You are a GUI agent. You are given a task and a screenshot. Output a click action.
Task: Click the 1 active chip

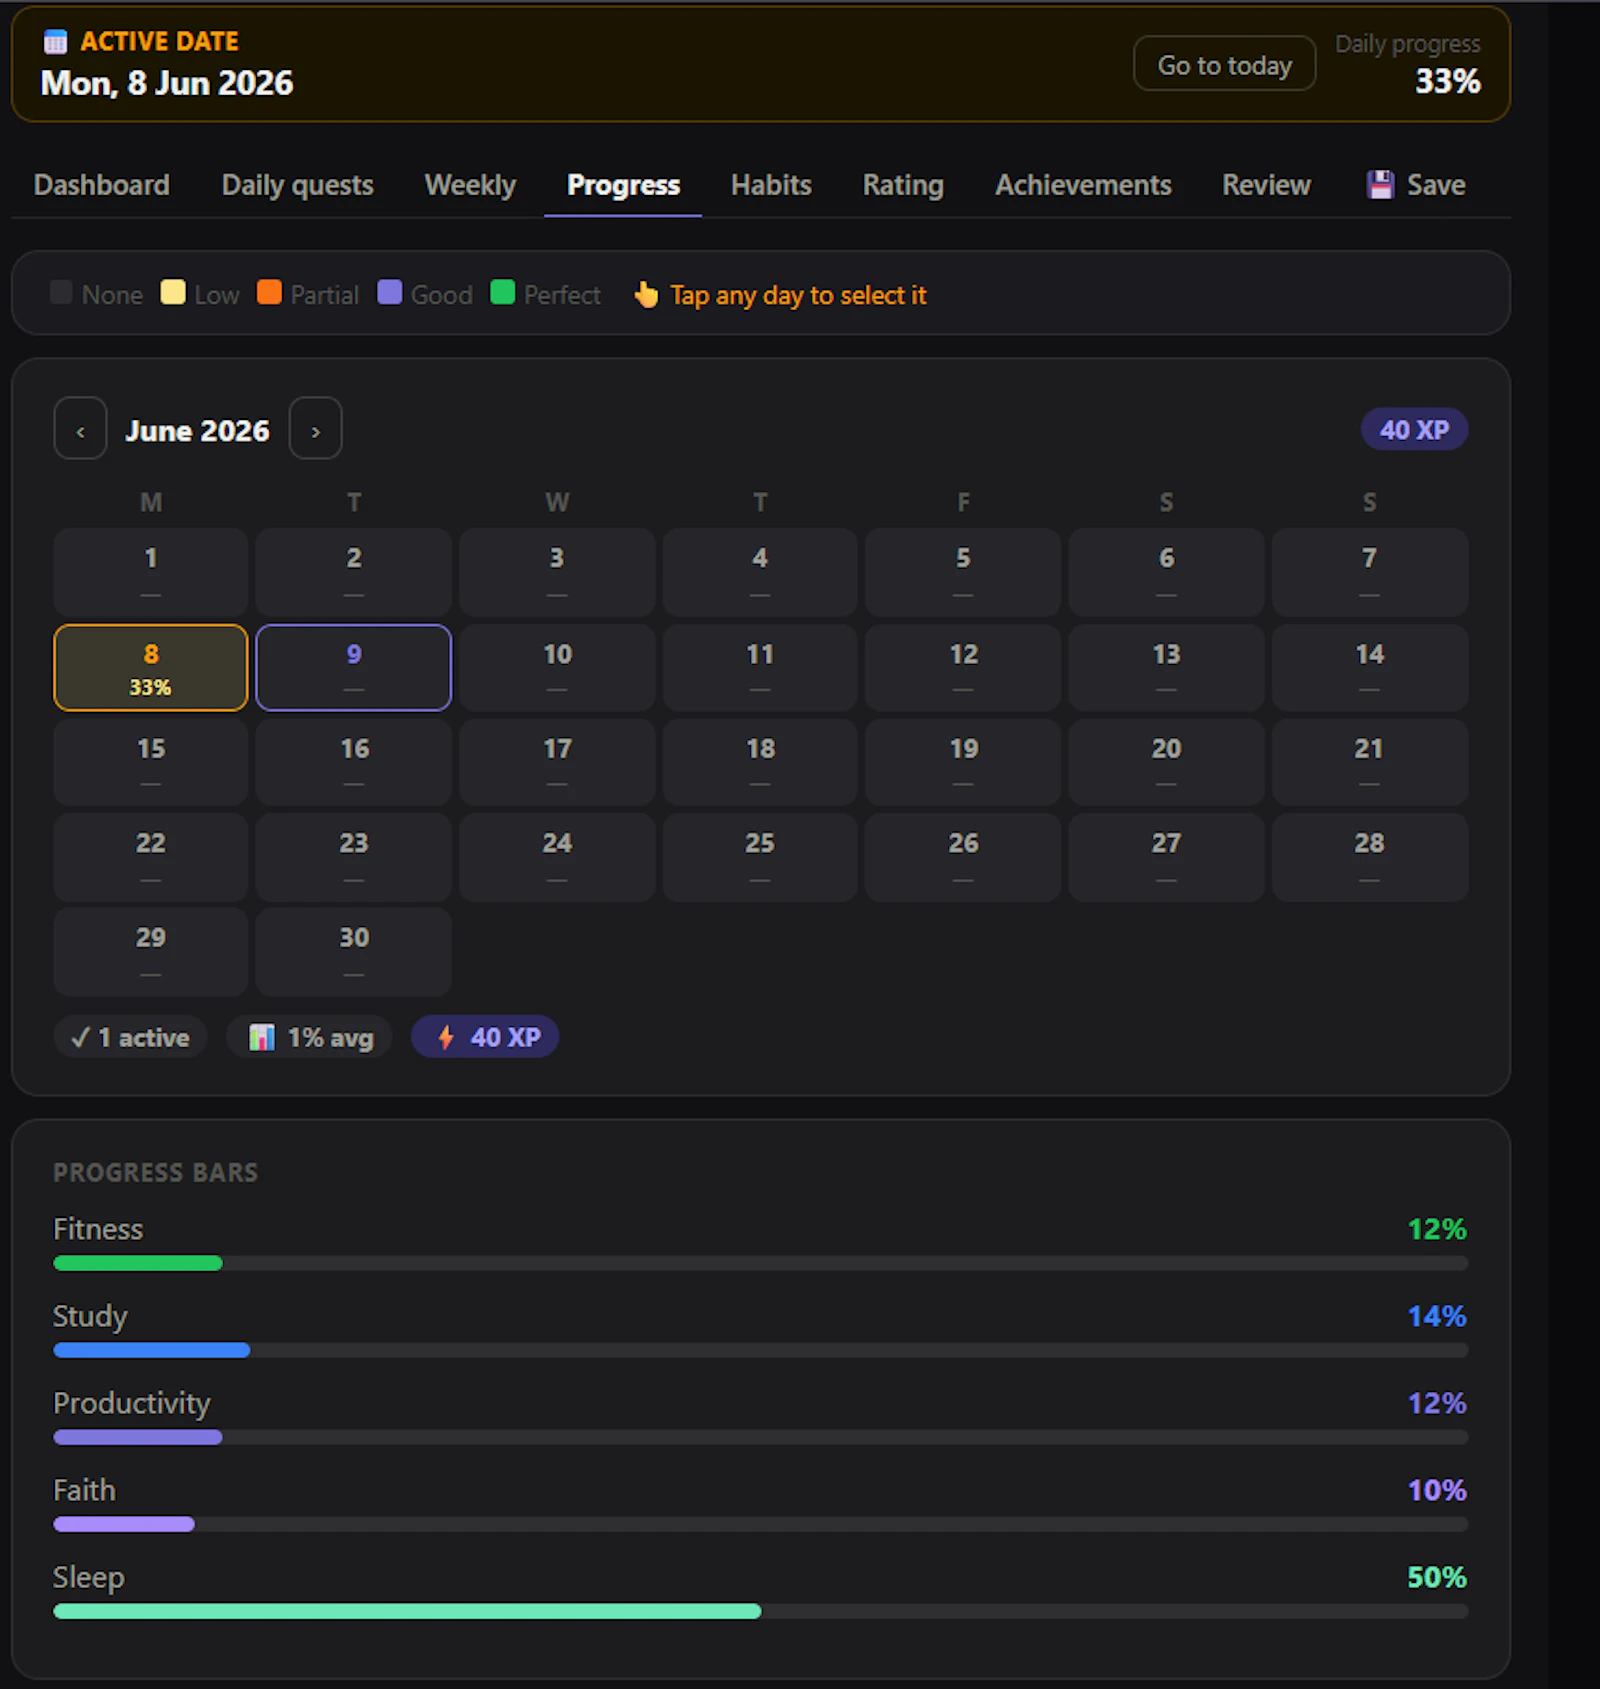point(130,1037)
